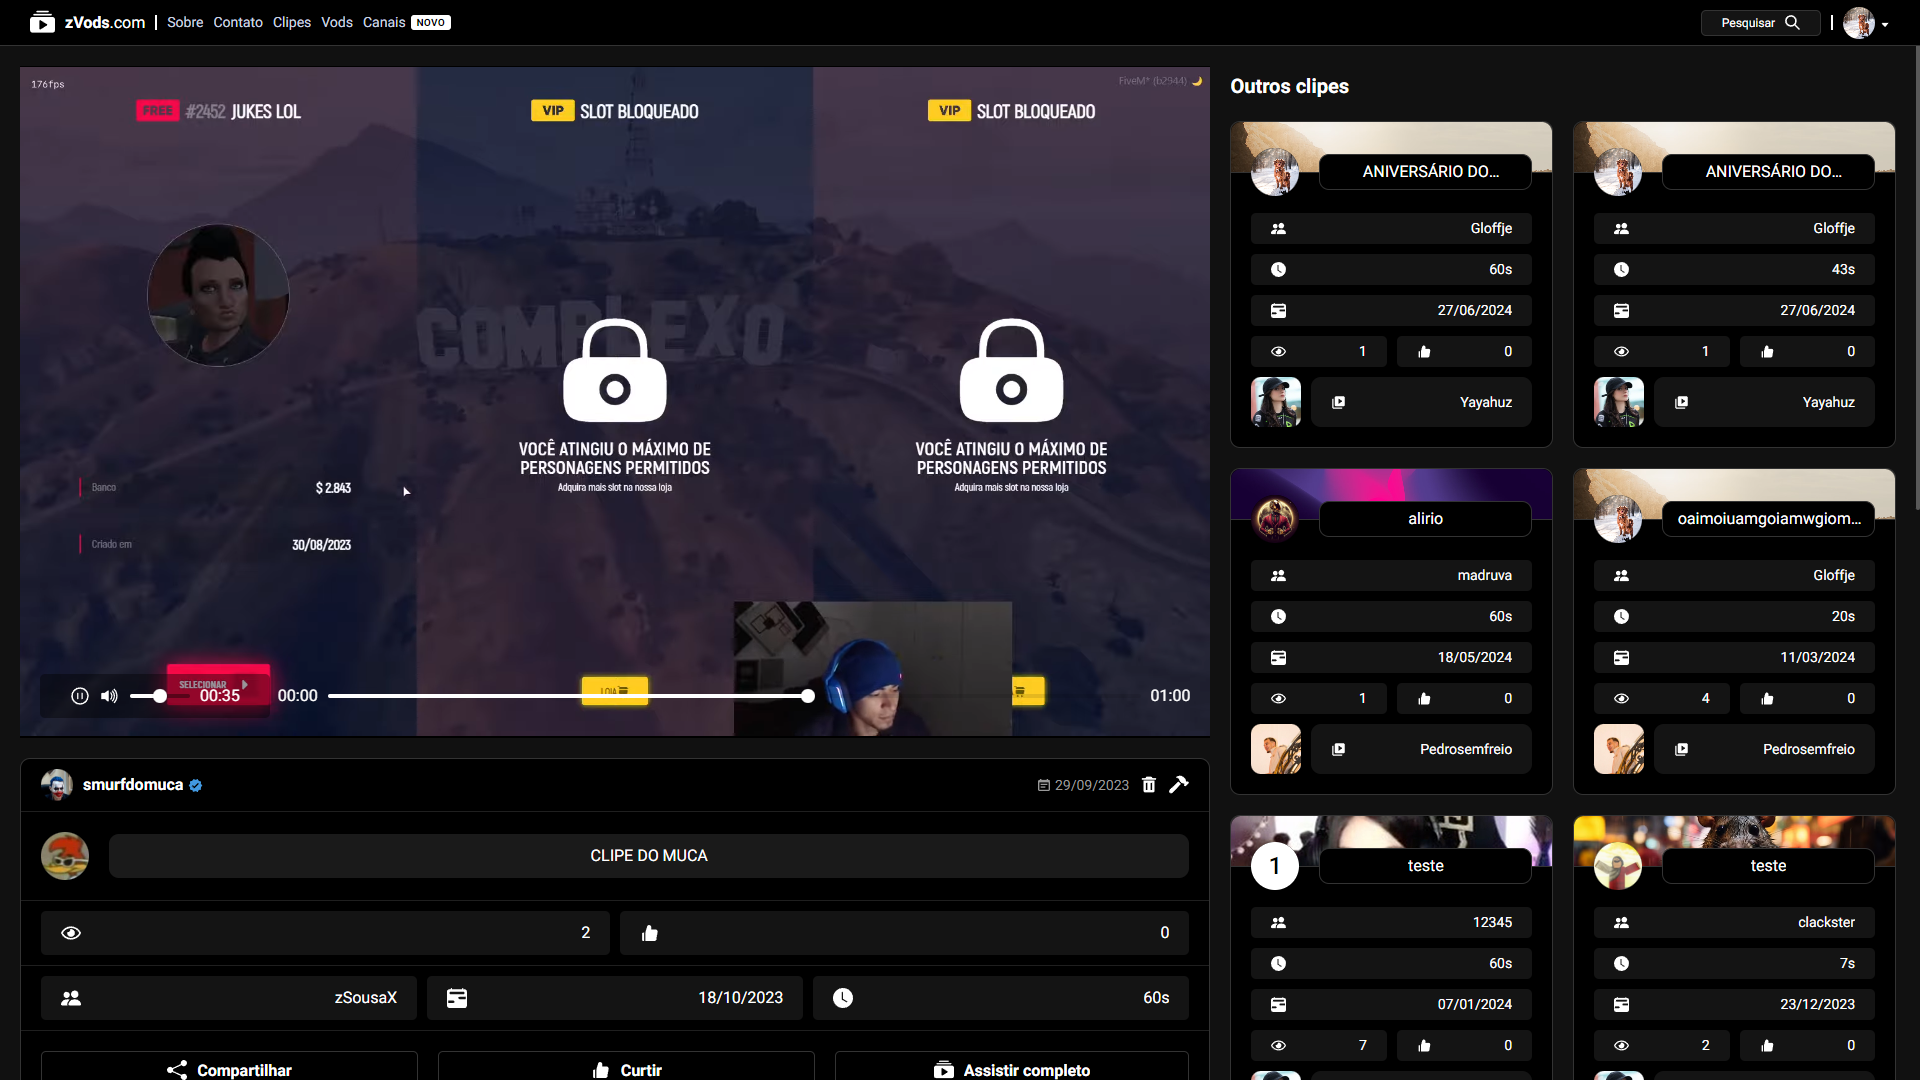Click Yayahuz's avatar on the first clip card
Screen dimensions: 1920x1080
1276,402
